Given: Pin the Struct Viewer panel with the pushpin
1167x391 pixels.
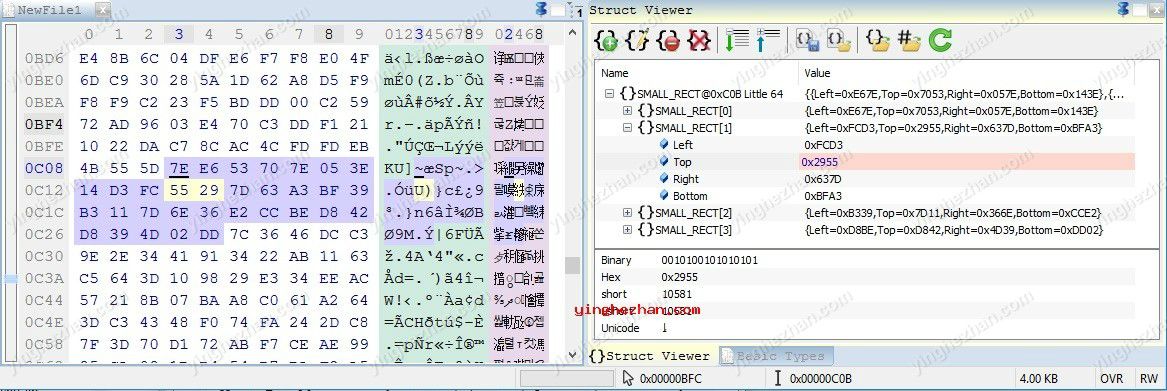Looking at the screenshot, I should pos(1124,10).
